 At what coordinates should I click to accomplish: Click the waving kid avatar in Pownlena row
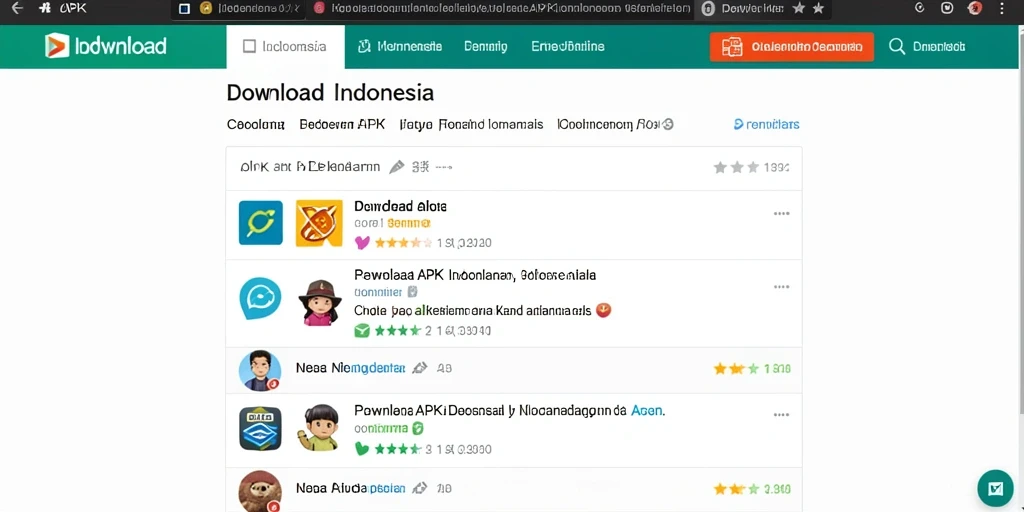pyautogui.click(x=319, y=428)
